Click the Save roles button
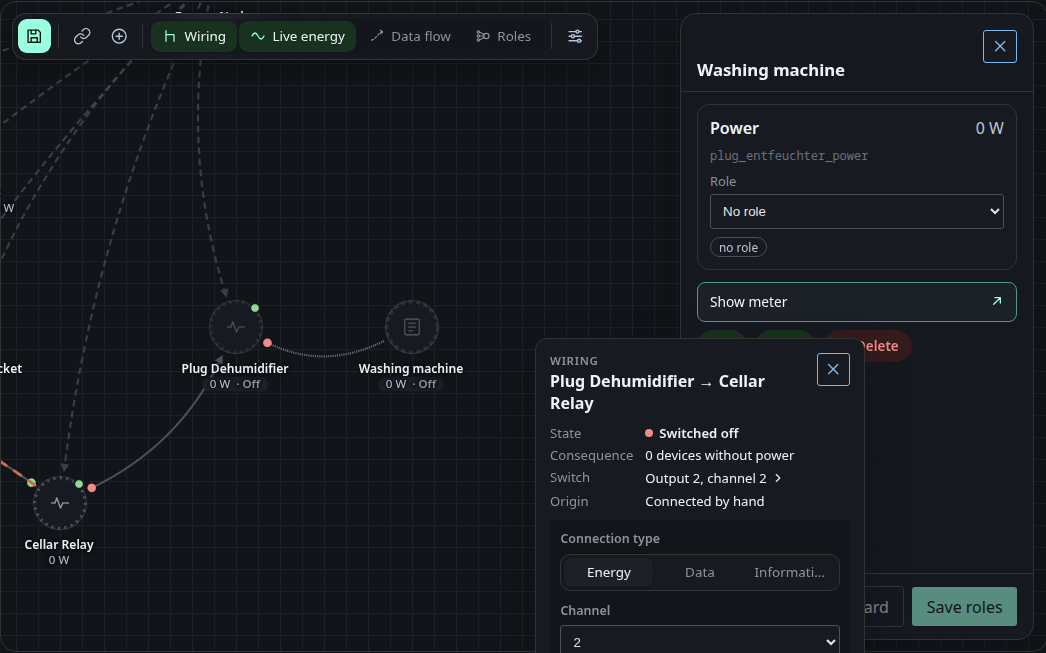This screenshot has height=653, width=1046. (964, 607)
